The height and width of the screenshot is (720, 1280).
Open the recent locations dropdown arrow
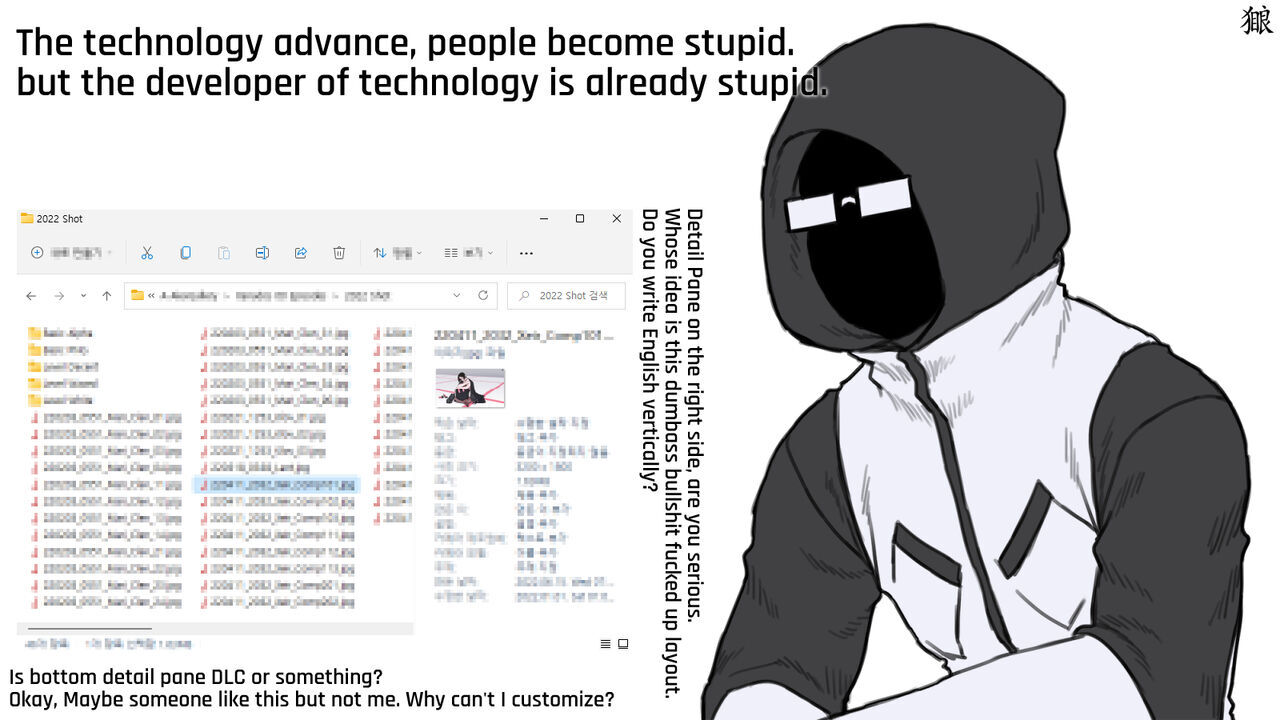pyautogui.click(x=83, y=296)
